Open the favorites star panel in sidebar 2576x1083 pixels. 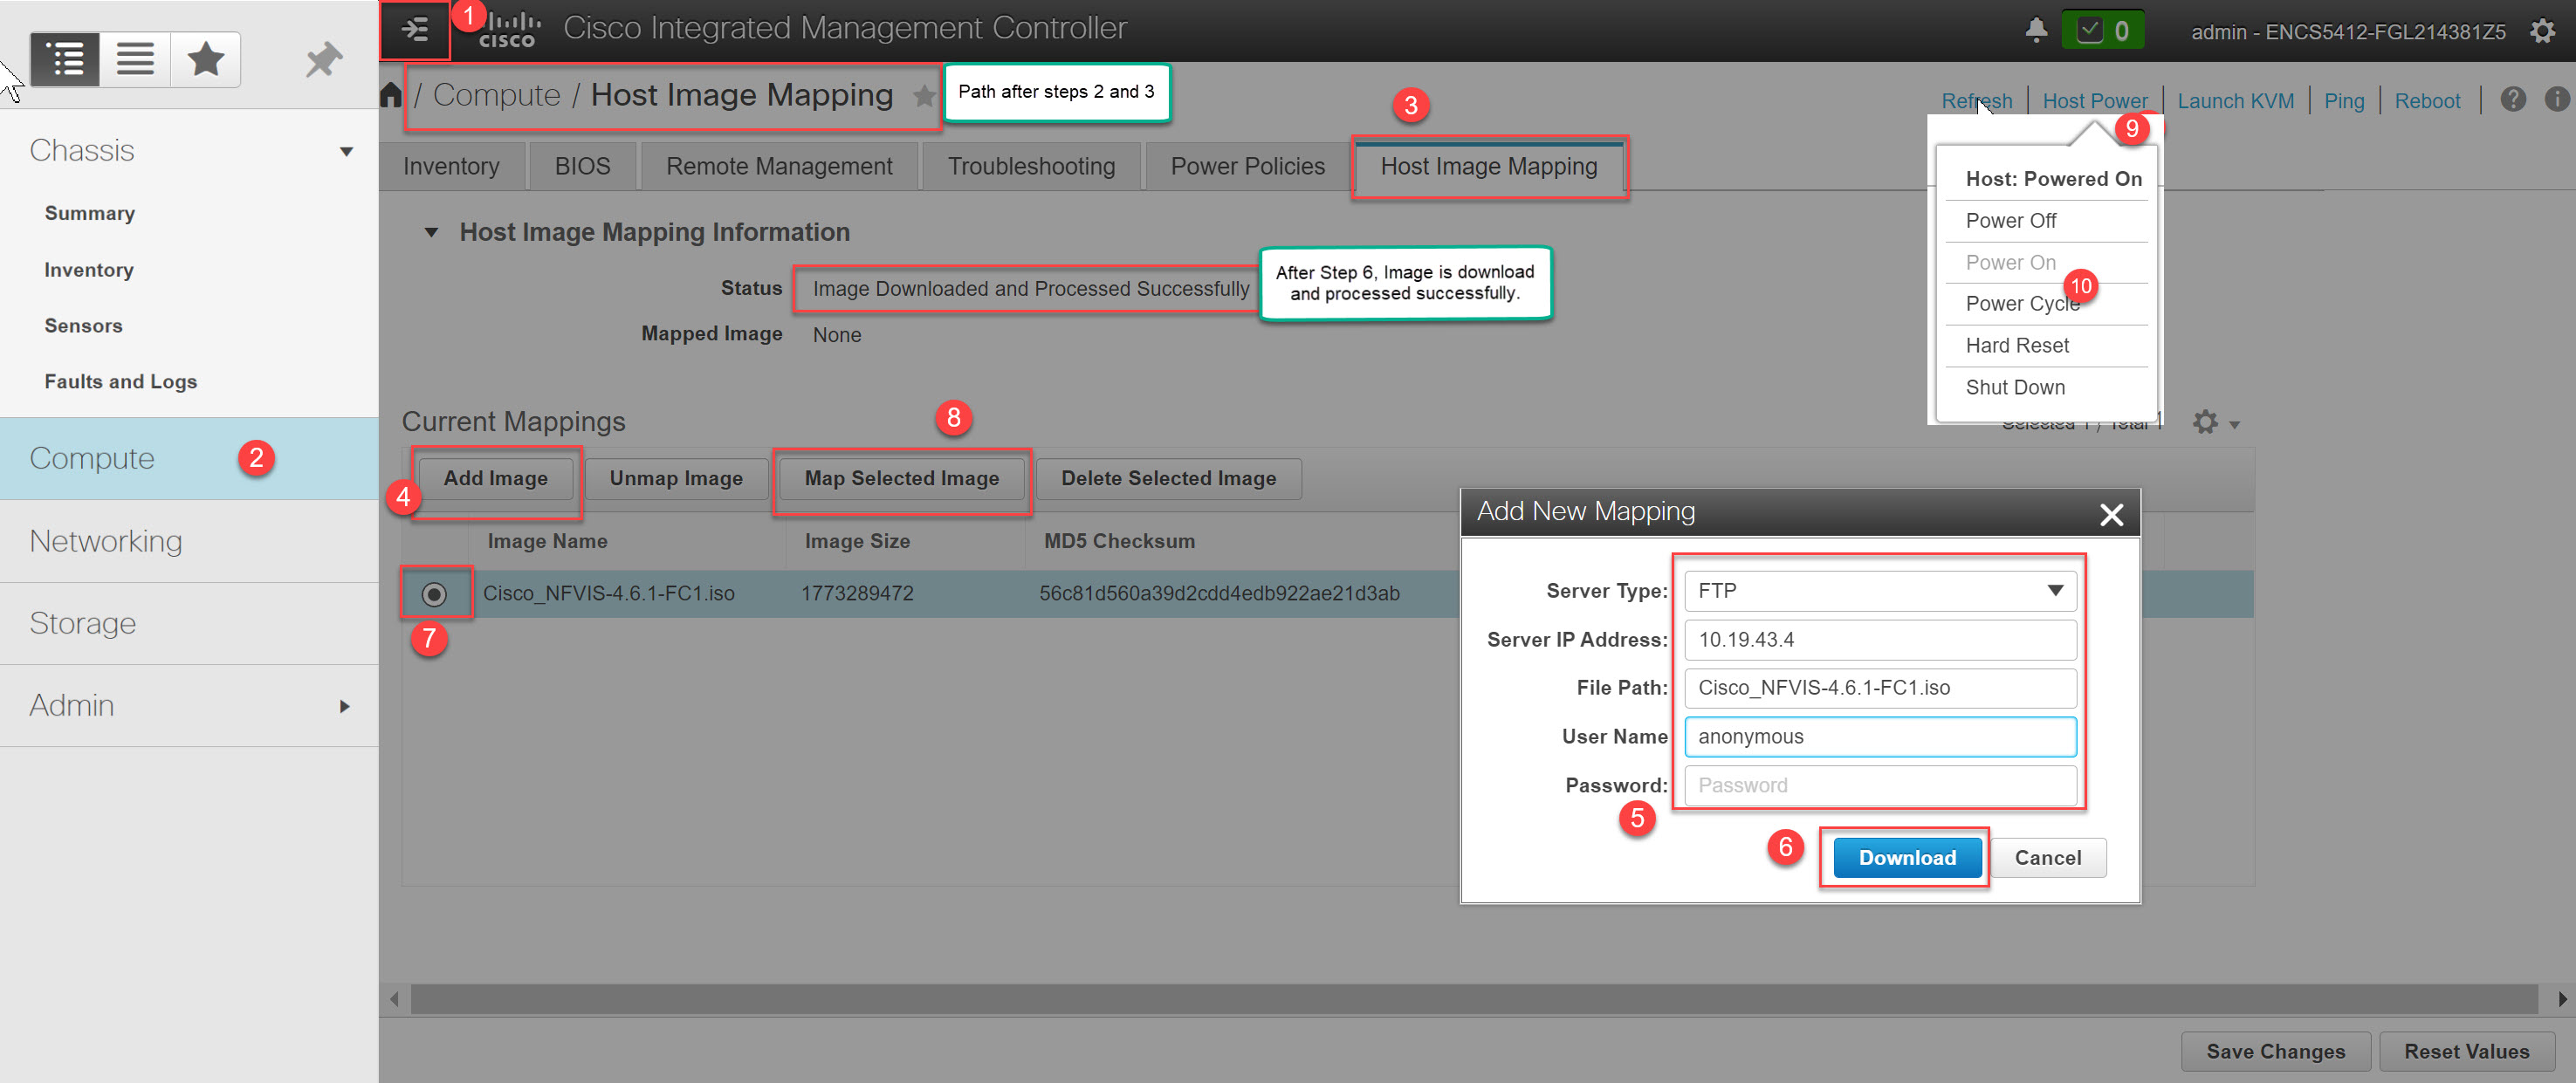[x=205, y=59]
